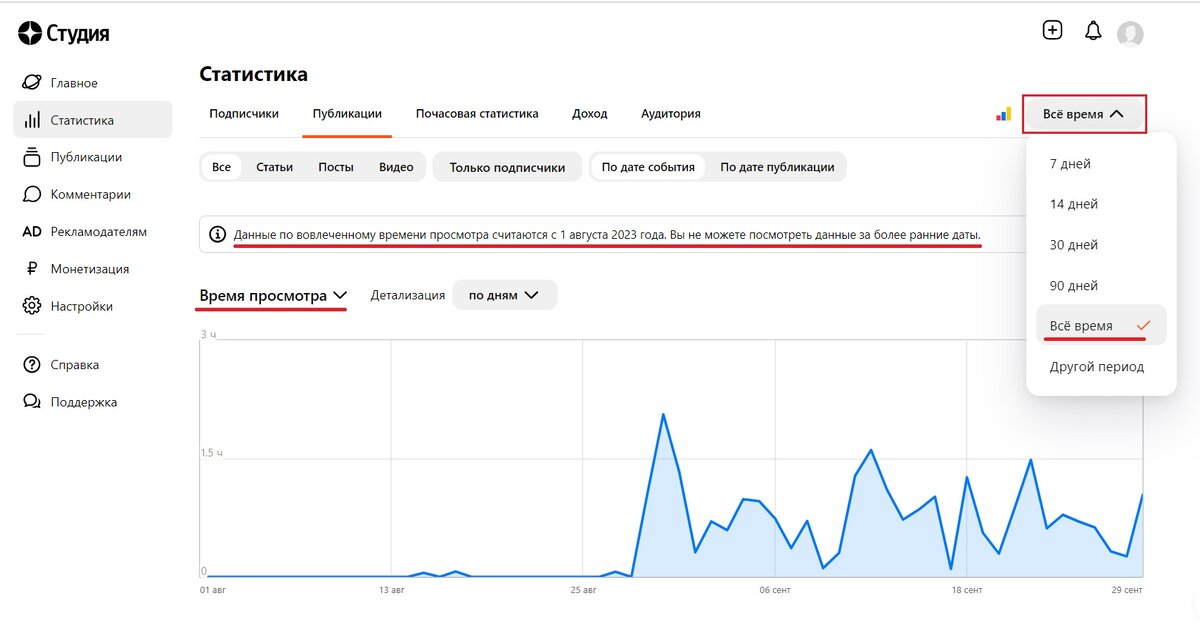Select Другой период option
Image resolution: width=1200 pixels, height=629 pixels.
click(x=1097, y=367)
